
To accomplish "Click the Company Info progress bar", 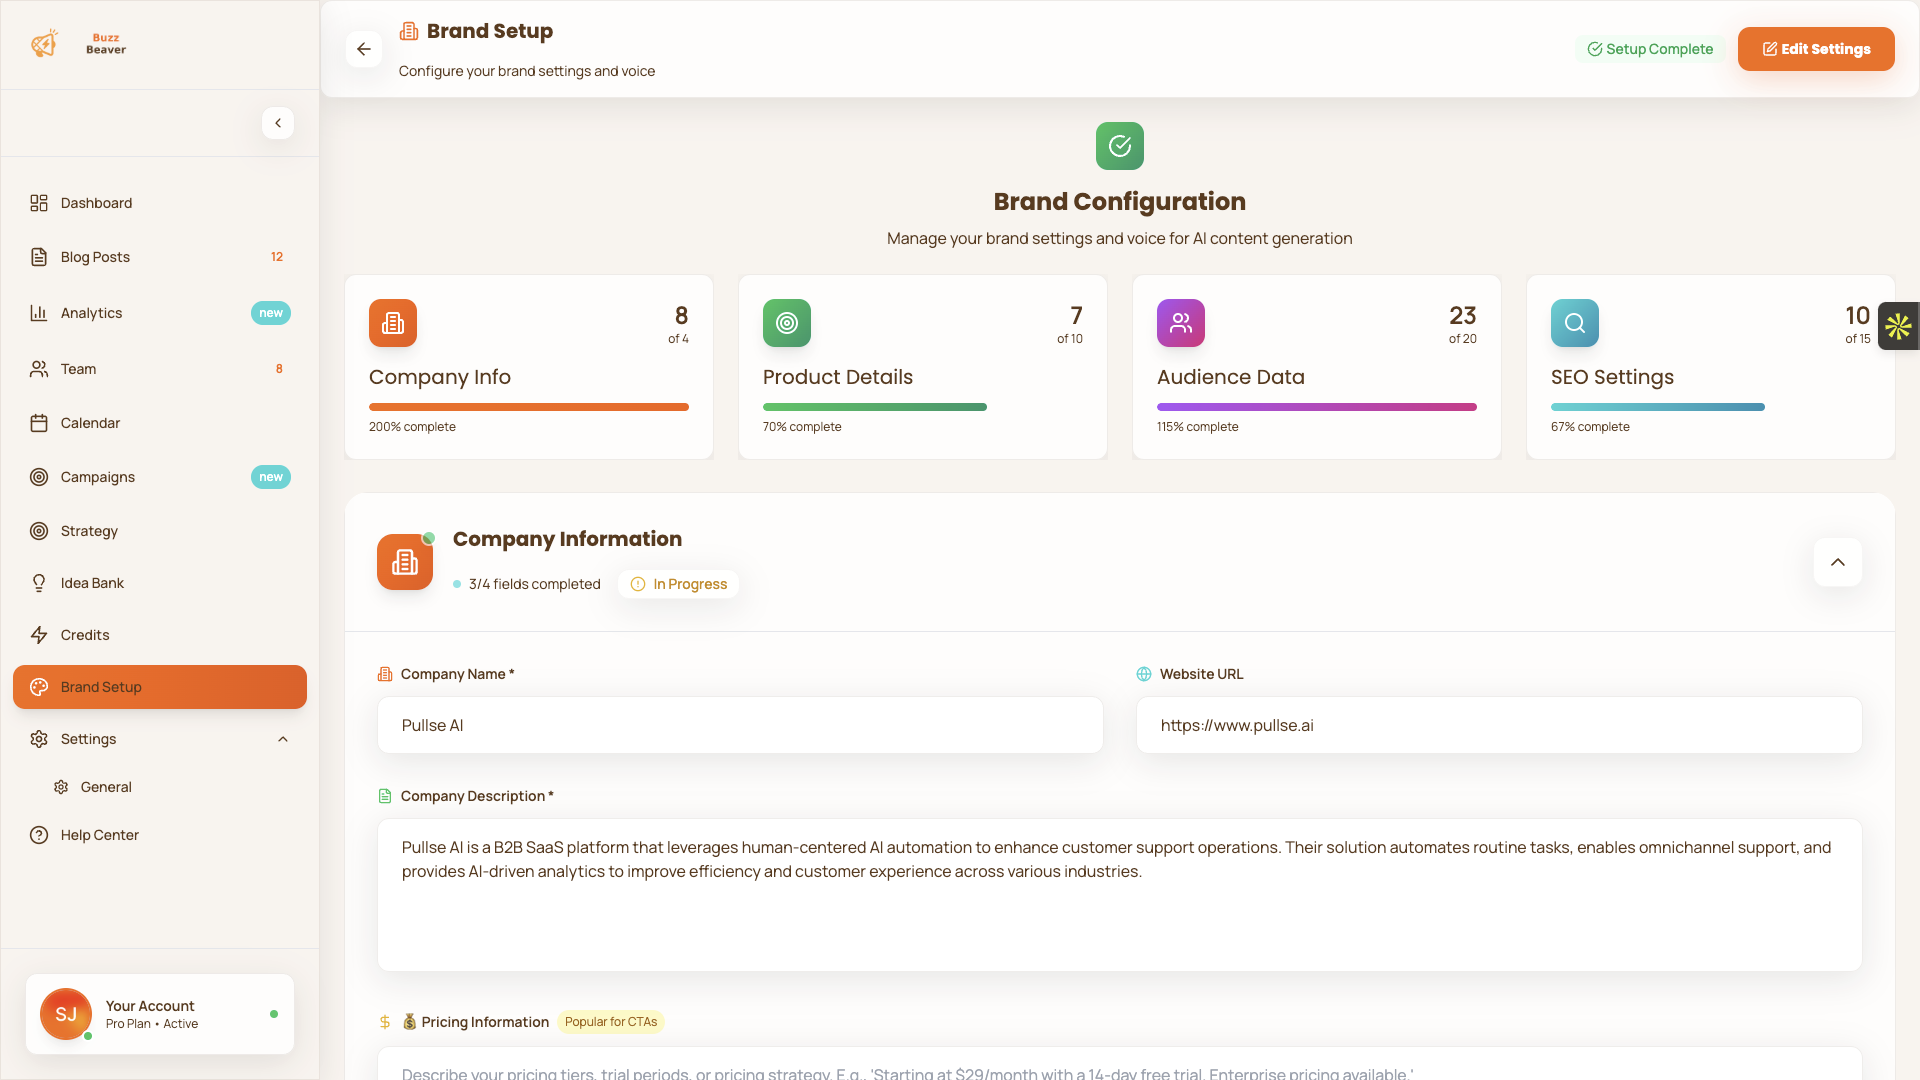I will [x=528, y=407].
